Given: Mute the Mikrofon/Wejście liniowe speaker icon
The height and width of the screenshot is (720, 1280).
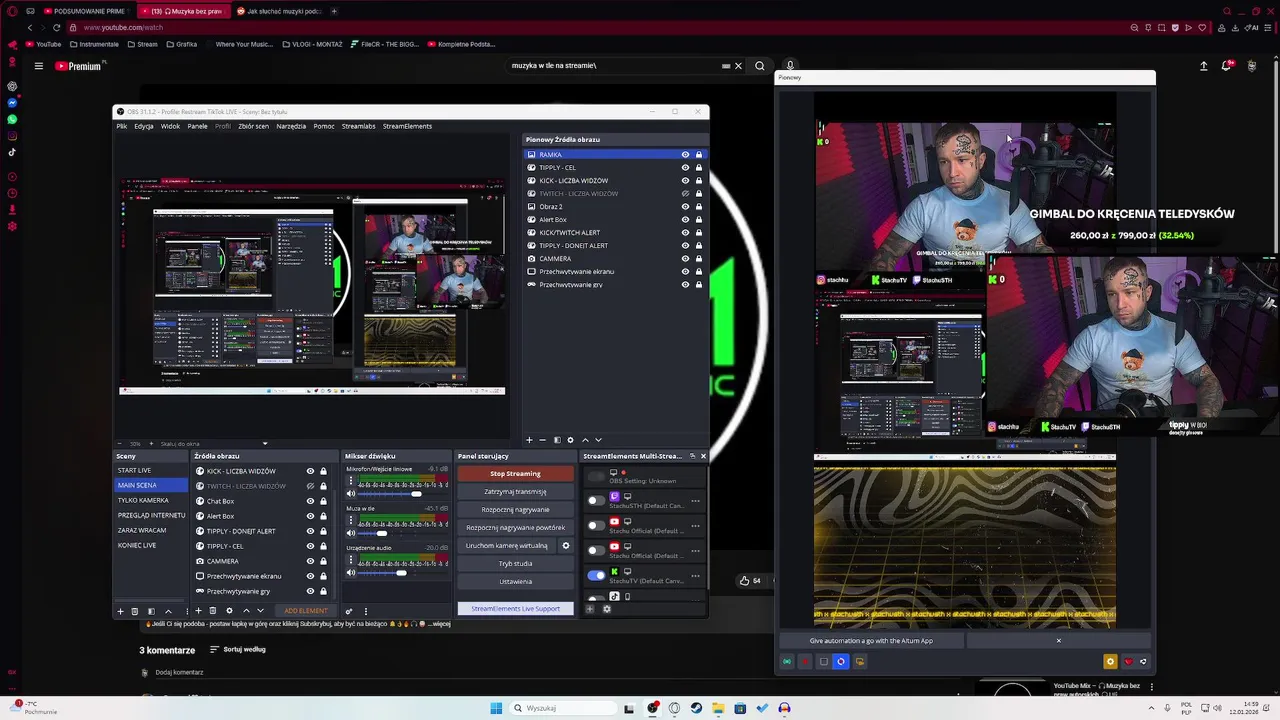Looking at the screenshot, I should click(351, 494).
